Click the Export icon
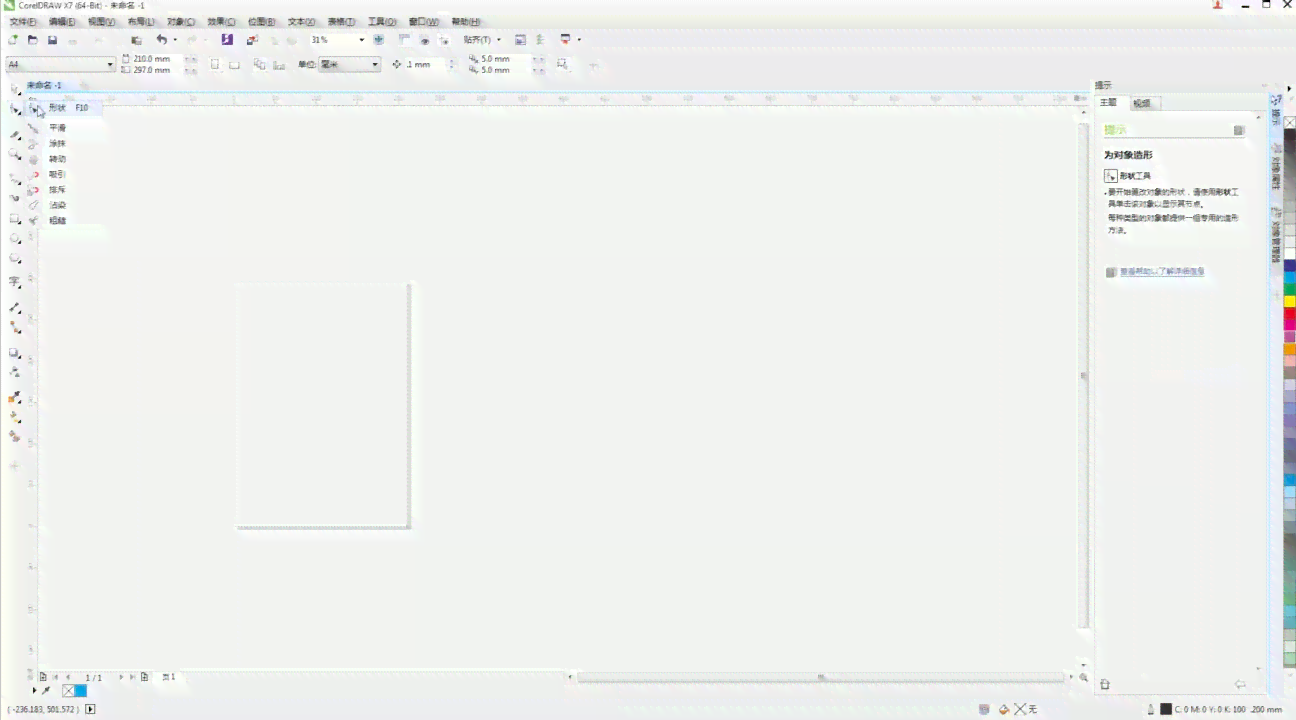The width and height of the screenshot is (1296, 720). [252, 40]
